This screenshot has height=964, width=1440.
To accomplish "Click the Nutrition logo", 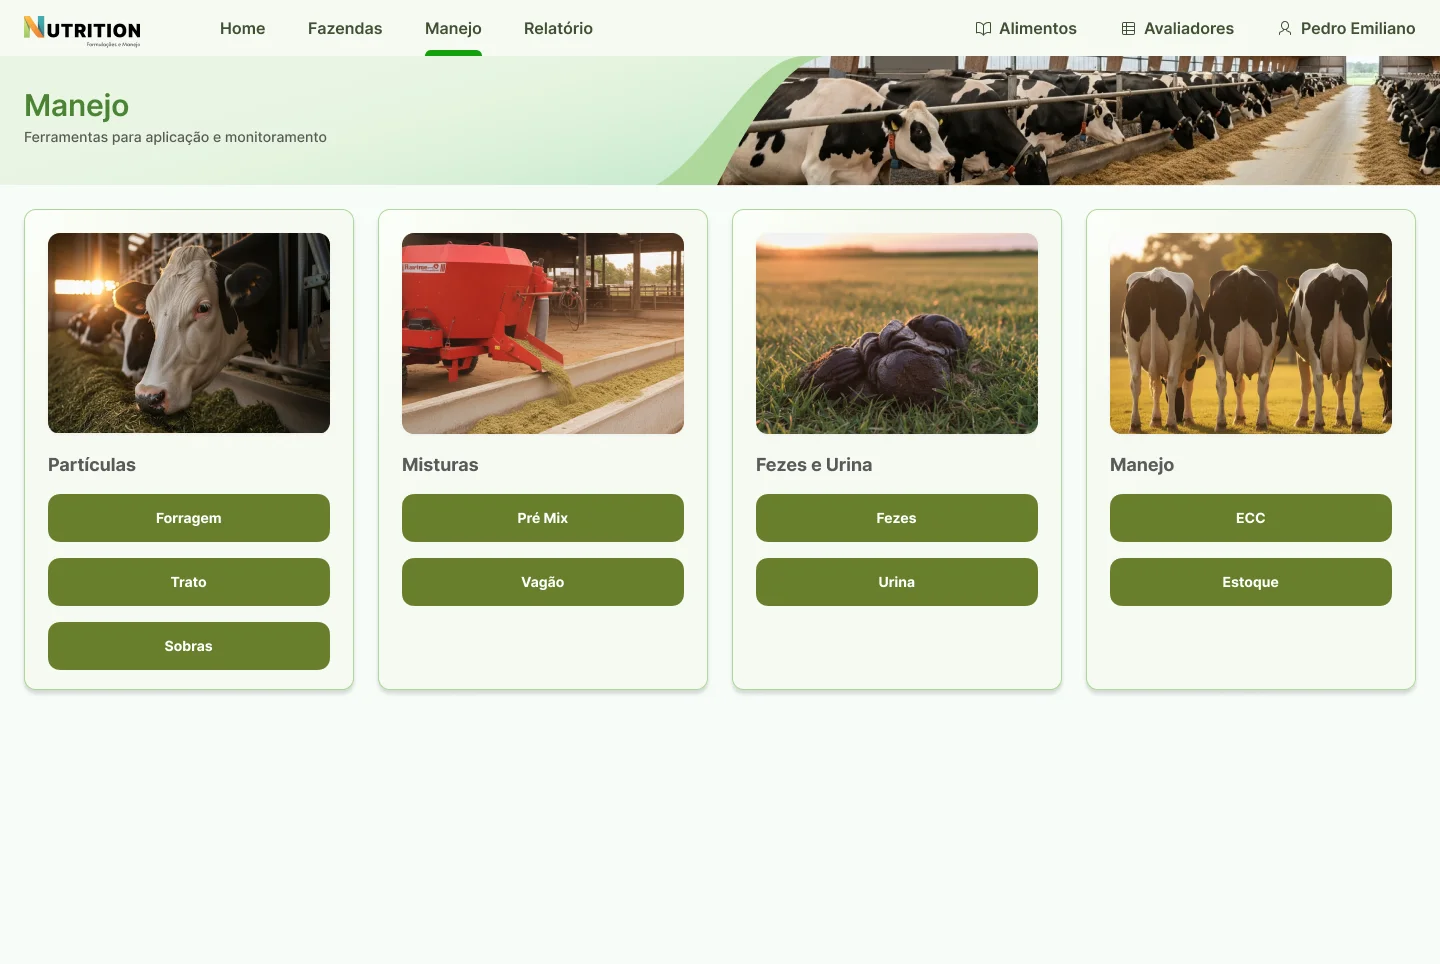I will point(82,30).
